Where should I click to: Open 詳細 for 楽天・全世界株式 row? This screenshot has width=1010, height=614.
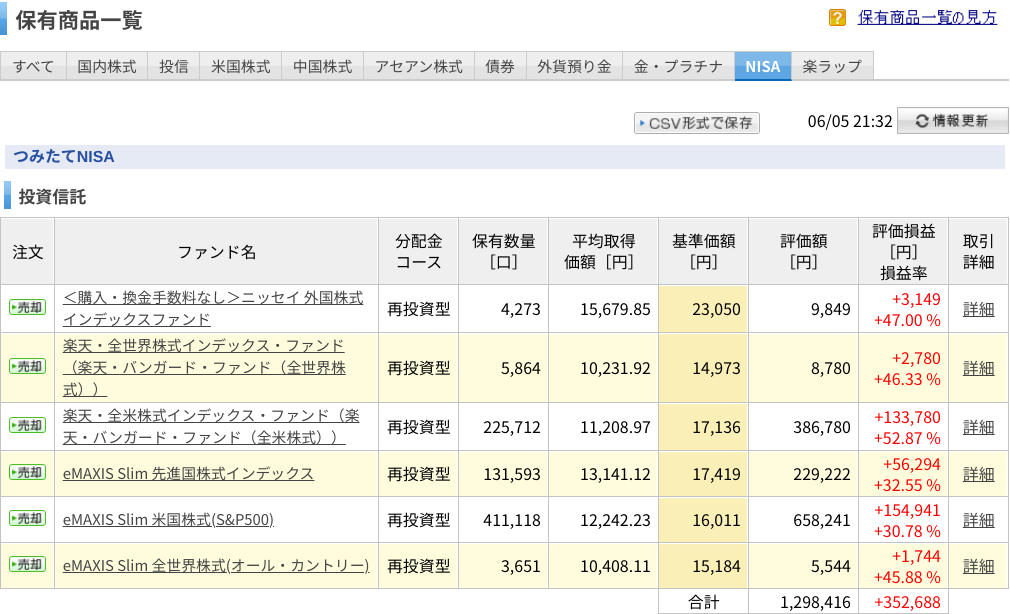coord(978,369)
